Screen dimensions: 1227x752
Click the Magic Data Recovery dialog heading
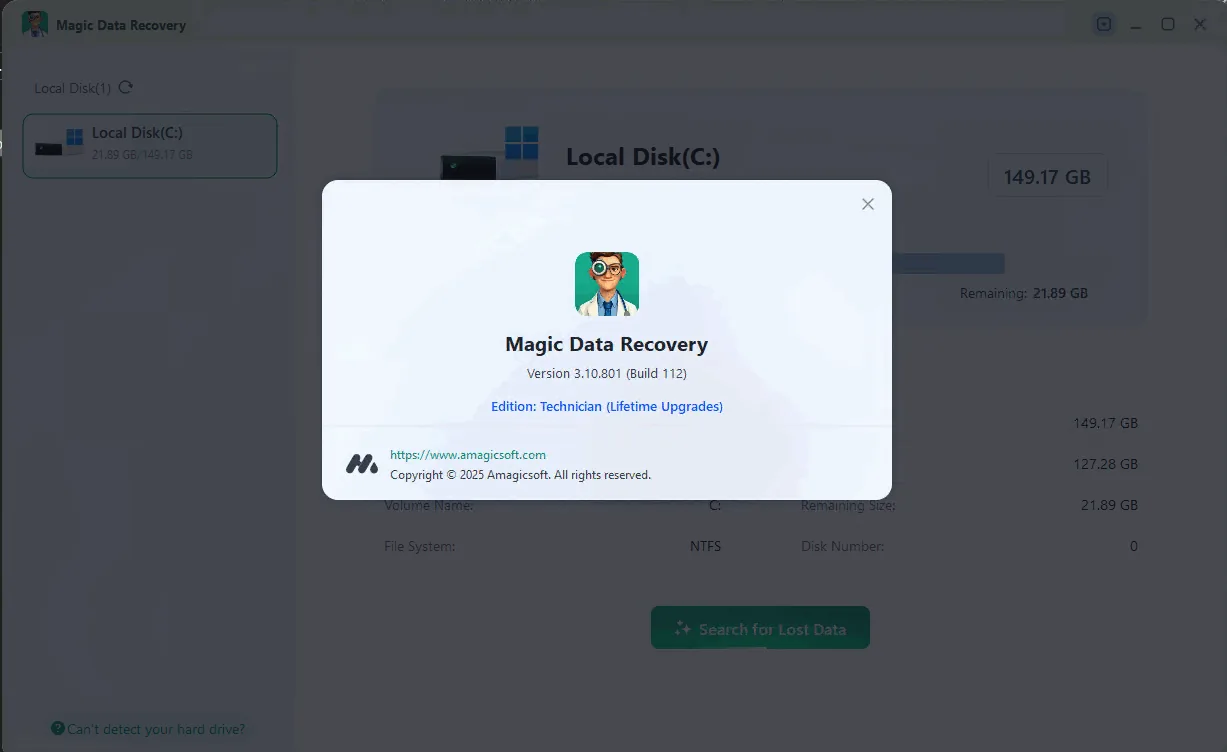[607, 344]
